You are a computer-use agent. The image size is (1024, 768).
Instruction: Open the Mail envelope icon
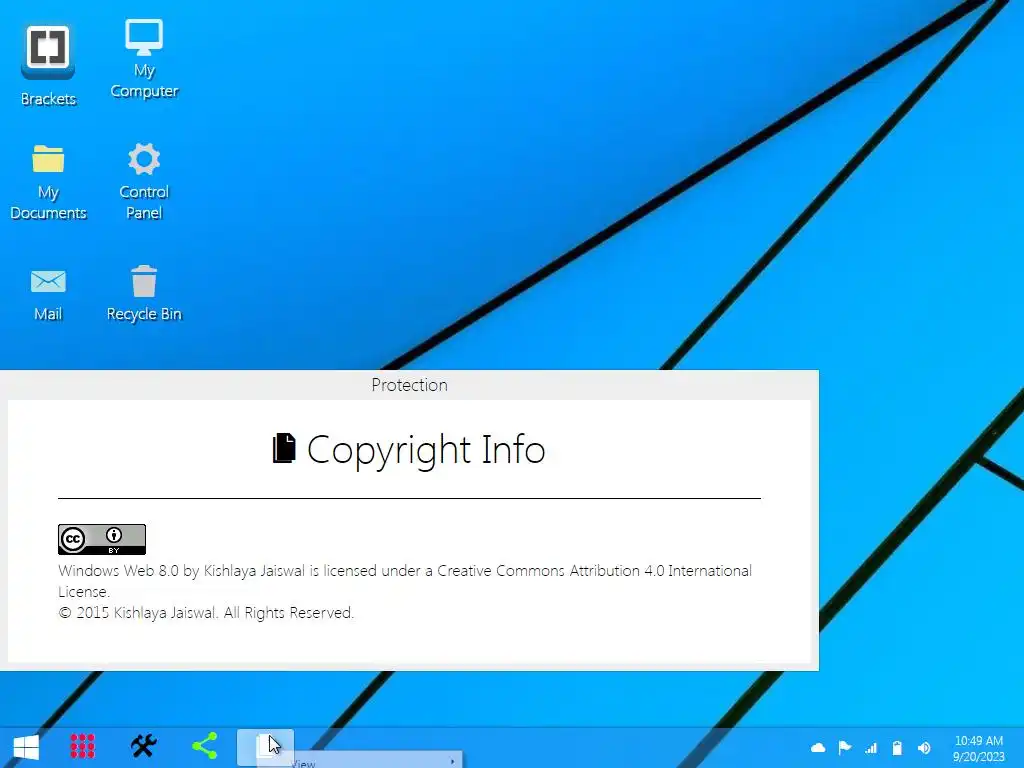click(x=48, y=295)
